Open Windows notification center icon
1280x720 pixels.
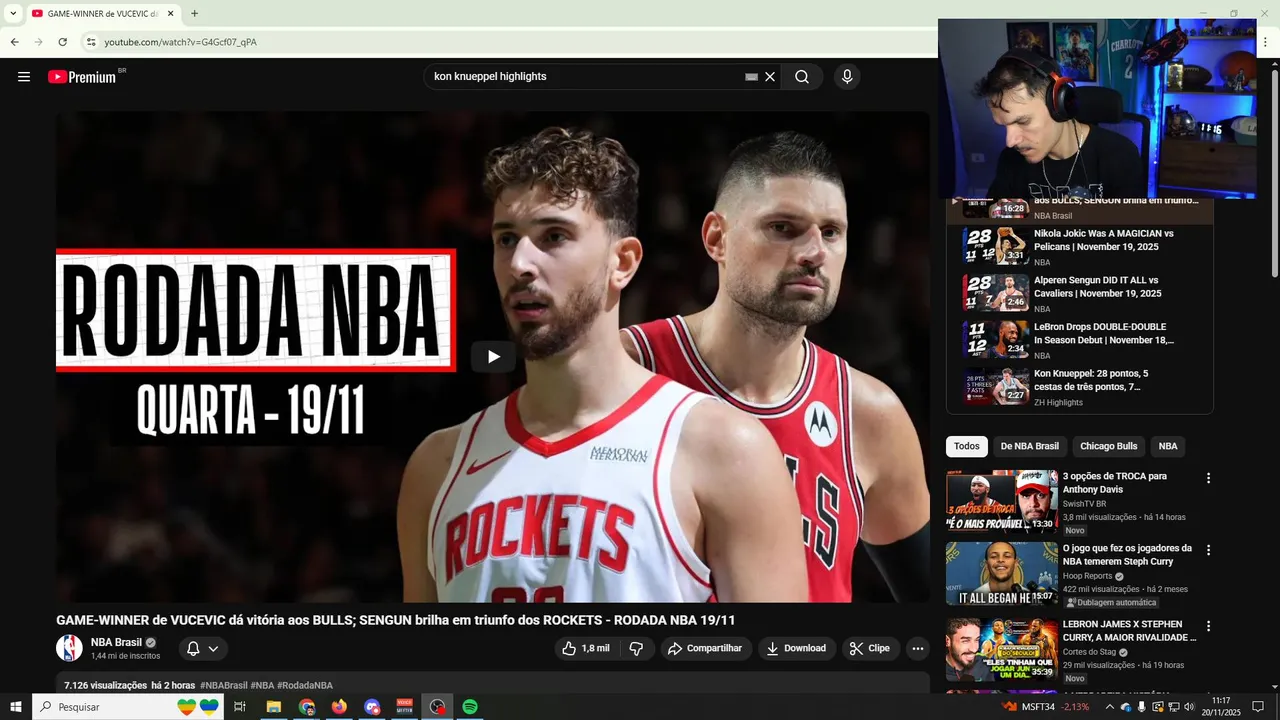coord(1258,707)
